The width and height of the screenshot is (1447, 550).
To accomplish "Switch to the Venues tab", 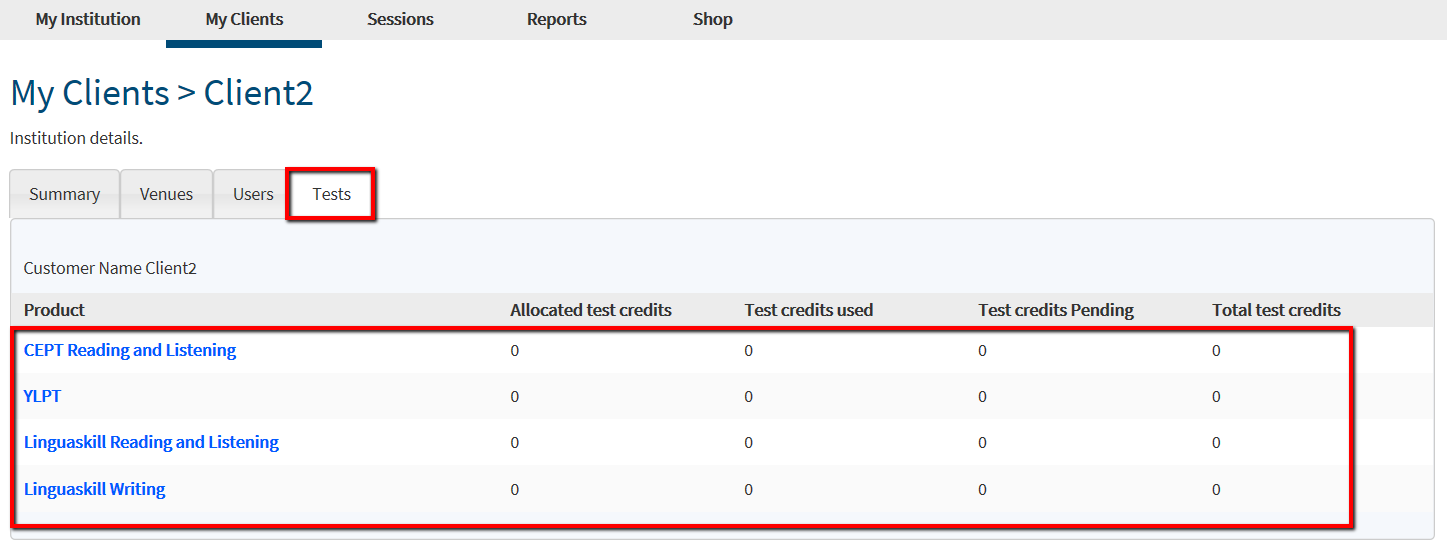I will [166, 194].
